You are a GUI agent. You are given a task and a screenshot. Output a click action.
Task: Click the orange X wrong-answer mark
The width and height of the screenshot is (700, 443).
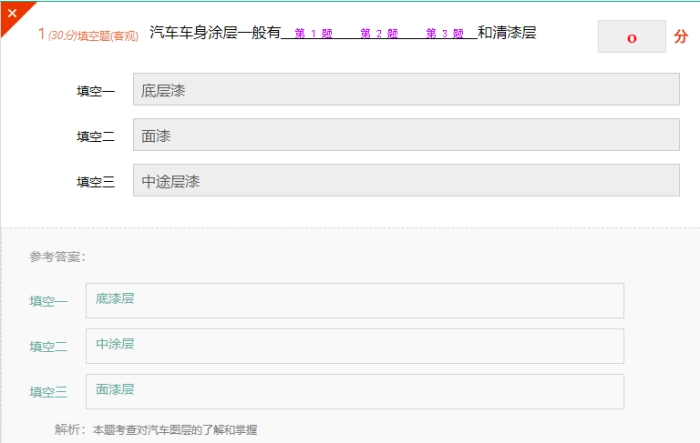12,13
